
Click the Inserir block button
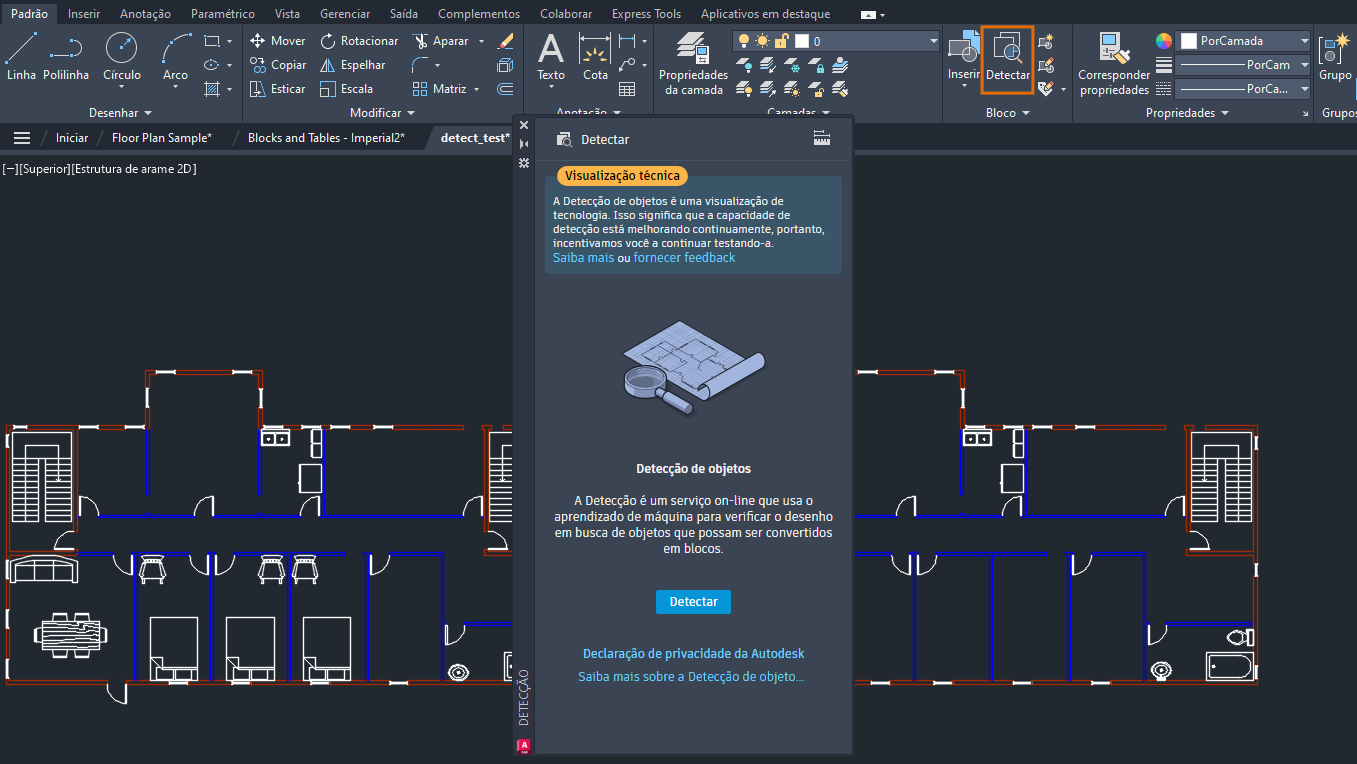coord(964,57)
